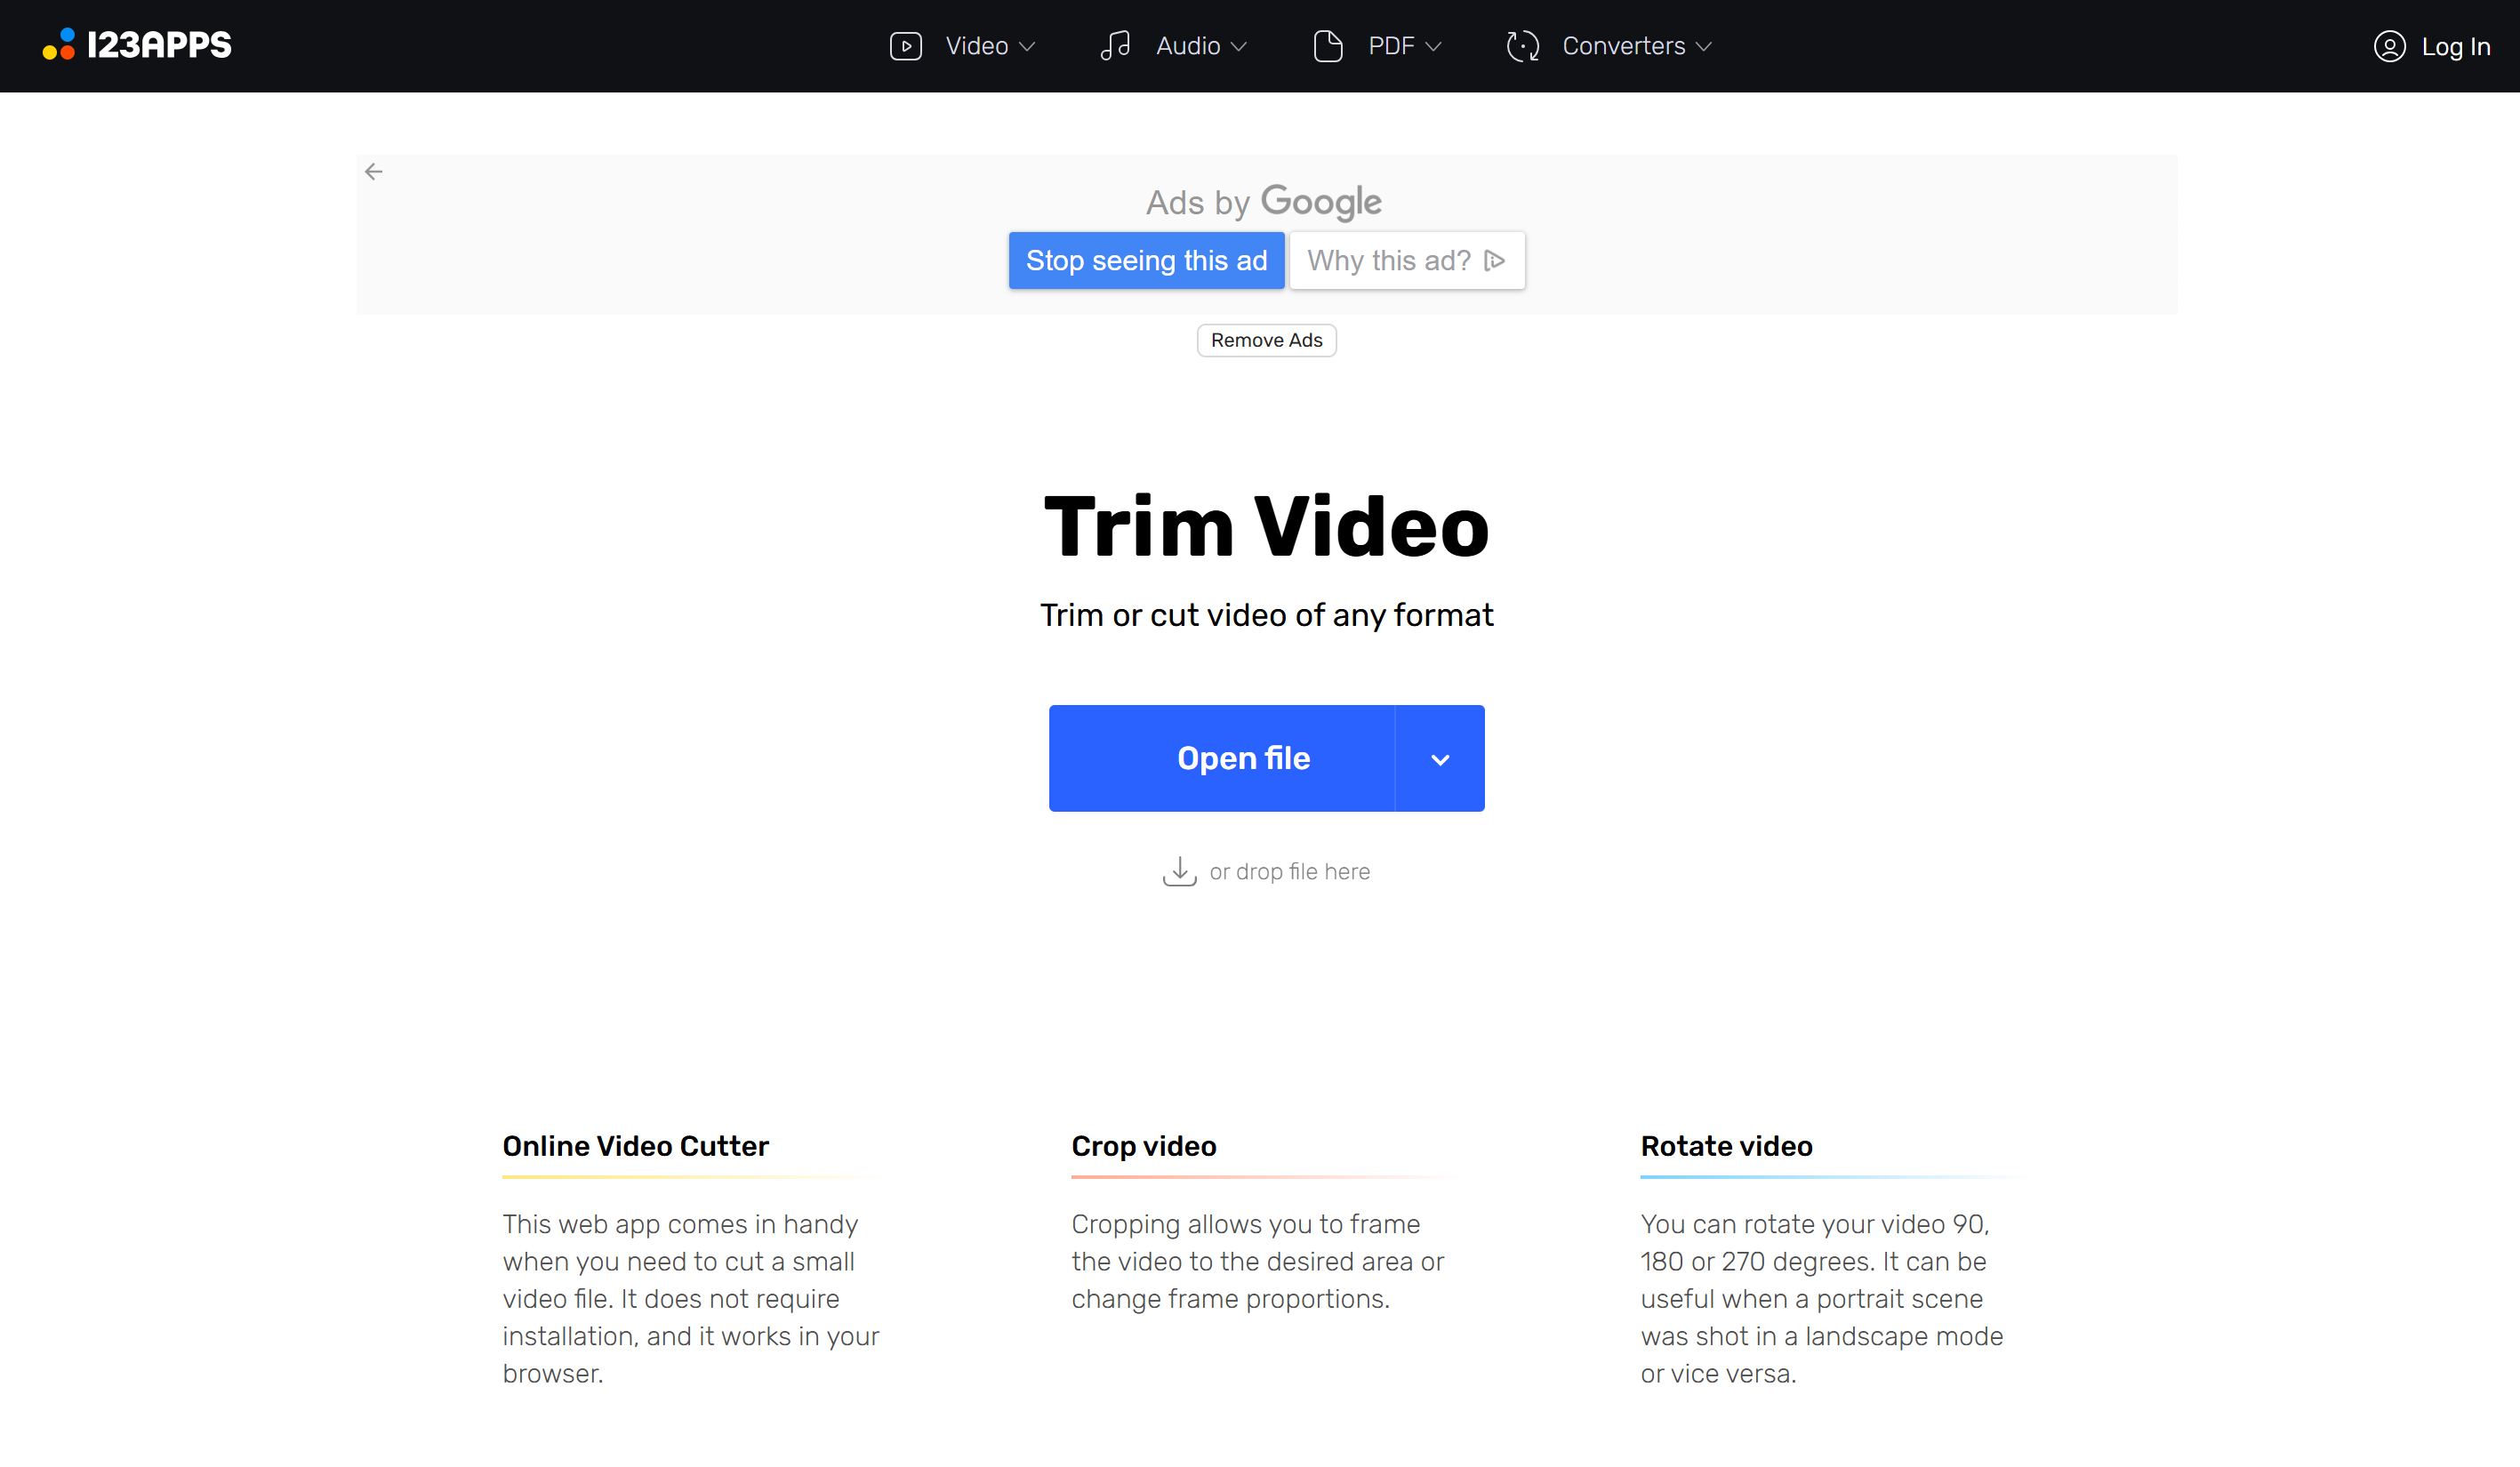
Task: Click the Video play icon in the navbar
Action: [x=906, y=46]
